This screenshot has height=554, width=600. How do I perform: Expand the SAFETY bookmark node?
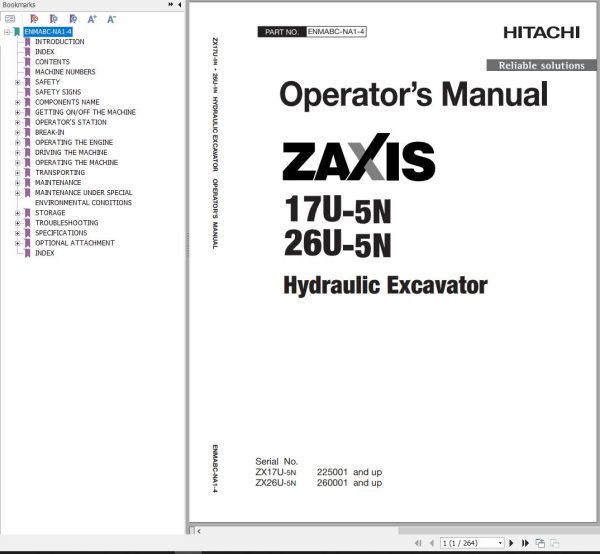[x=17, y=82]
